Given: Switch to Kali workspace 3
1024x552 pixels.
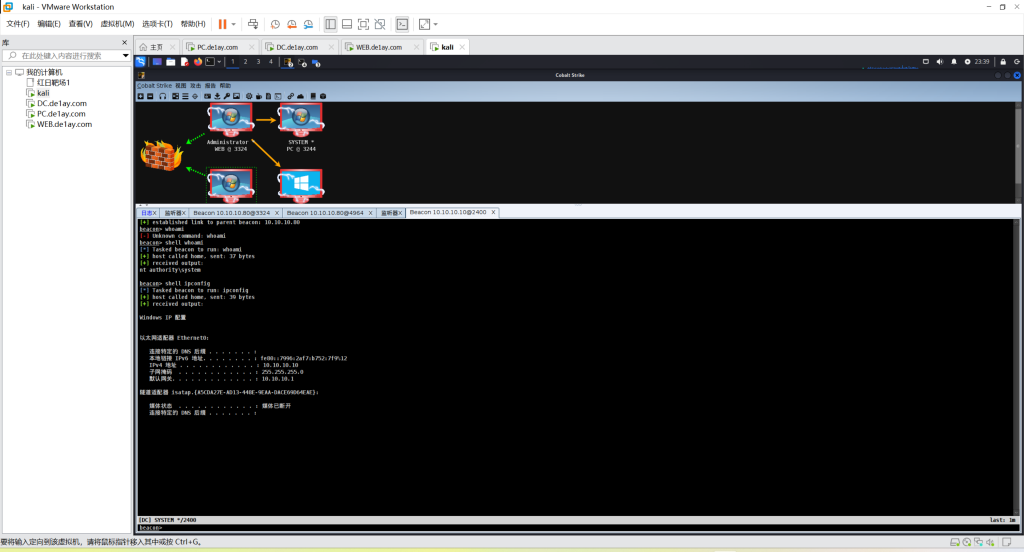Looking at the screenshot, I should pos(258,61).
